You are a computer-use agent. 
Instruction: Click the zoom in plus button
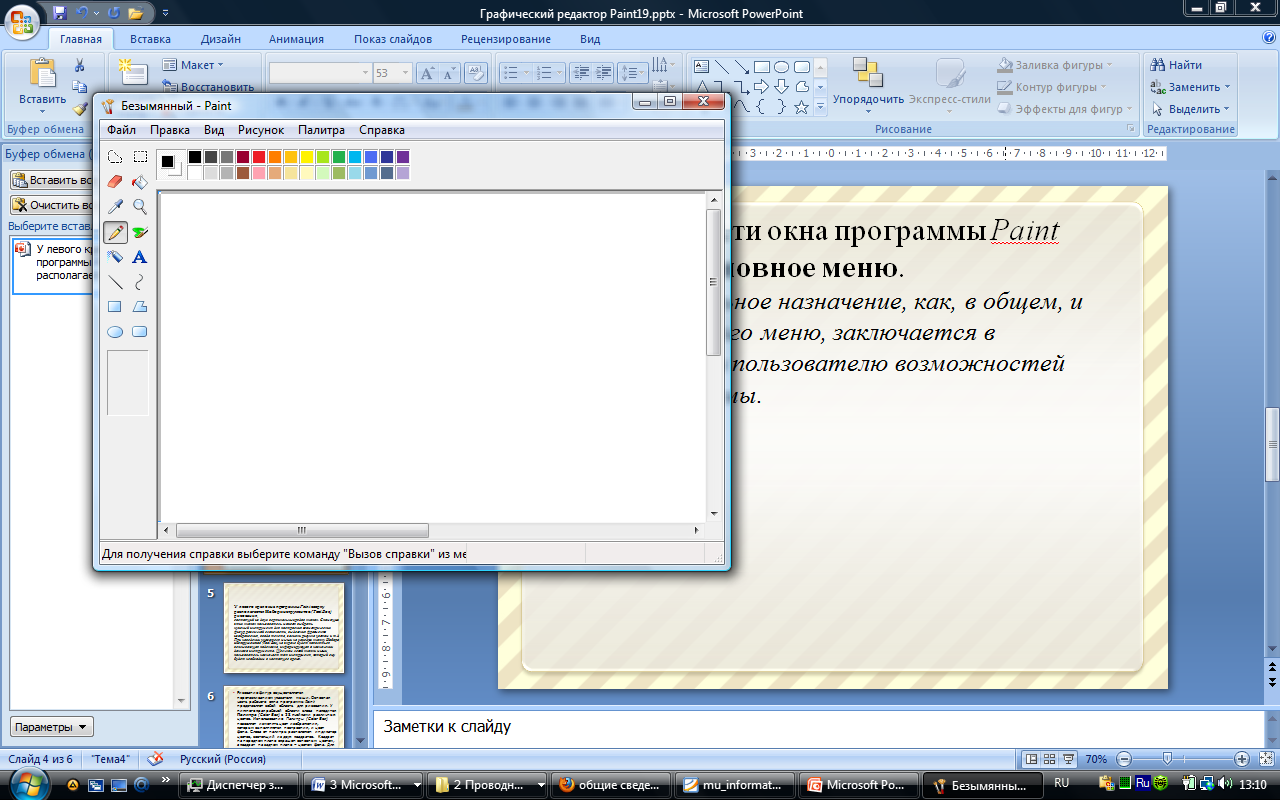(1242, 759)
